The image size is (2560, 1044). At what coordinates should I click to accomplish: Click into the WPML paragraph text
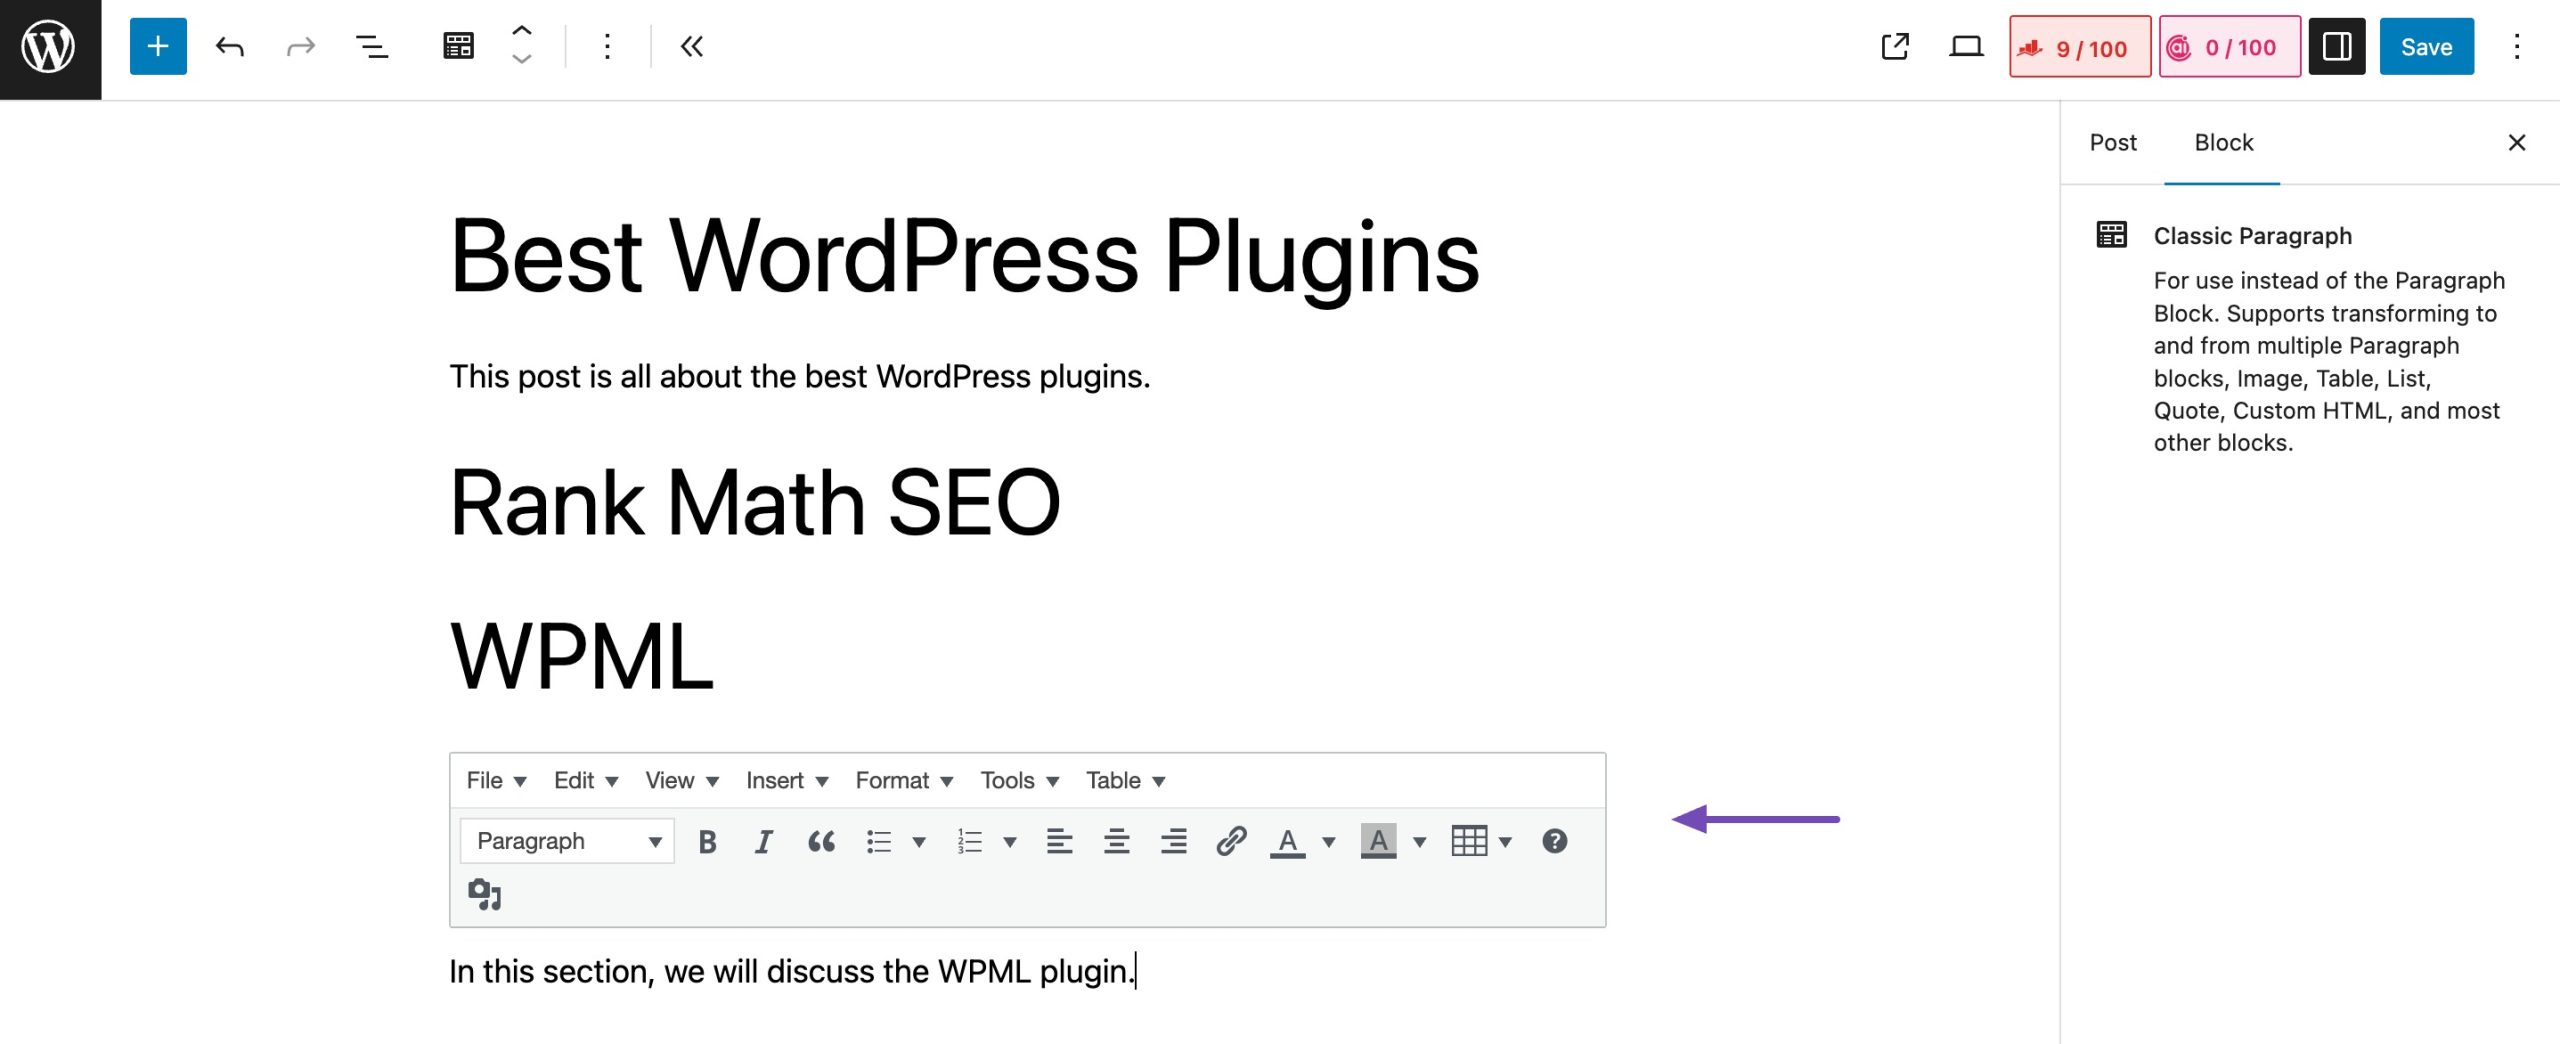click(x=792, y=971)
